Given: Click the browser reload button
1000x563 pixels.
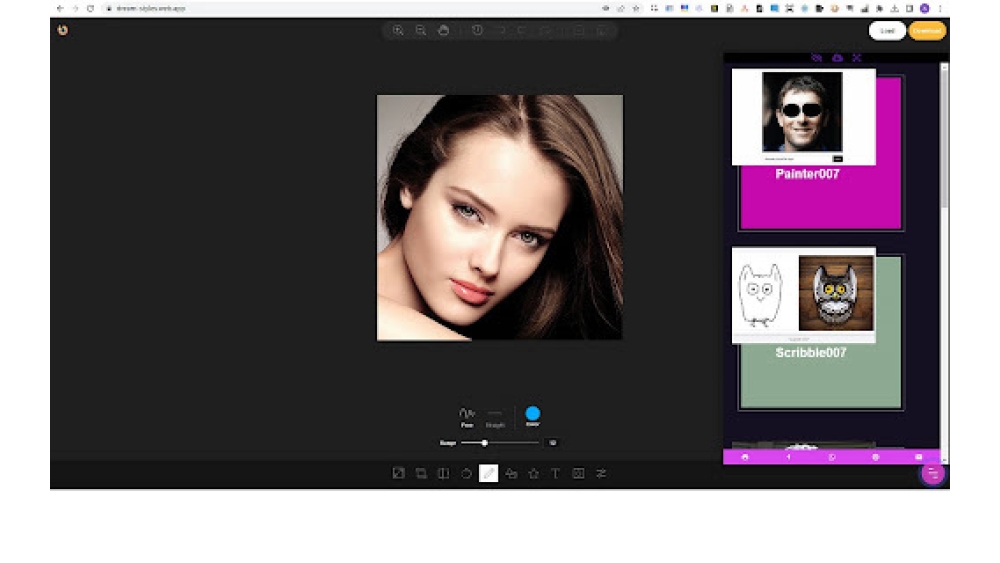Looking at the screenshot, I should click(91, 8).
